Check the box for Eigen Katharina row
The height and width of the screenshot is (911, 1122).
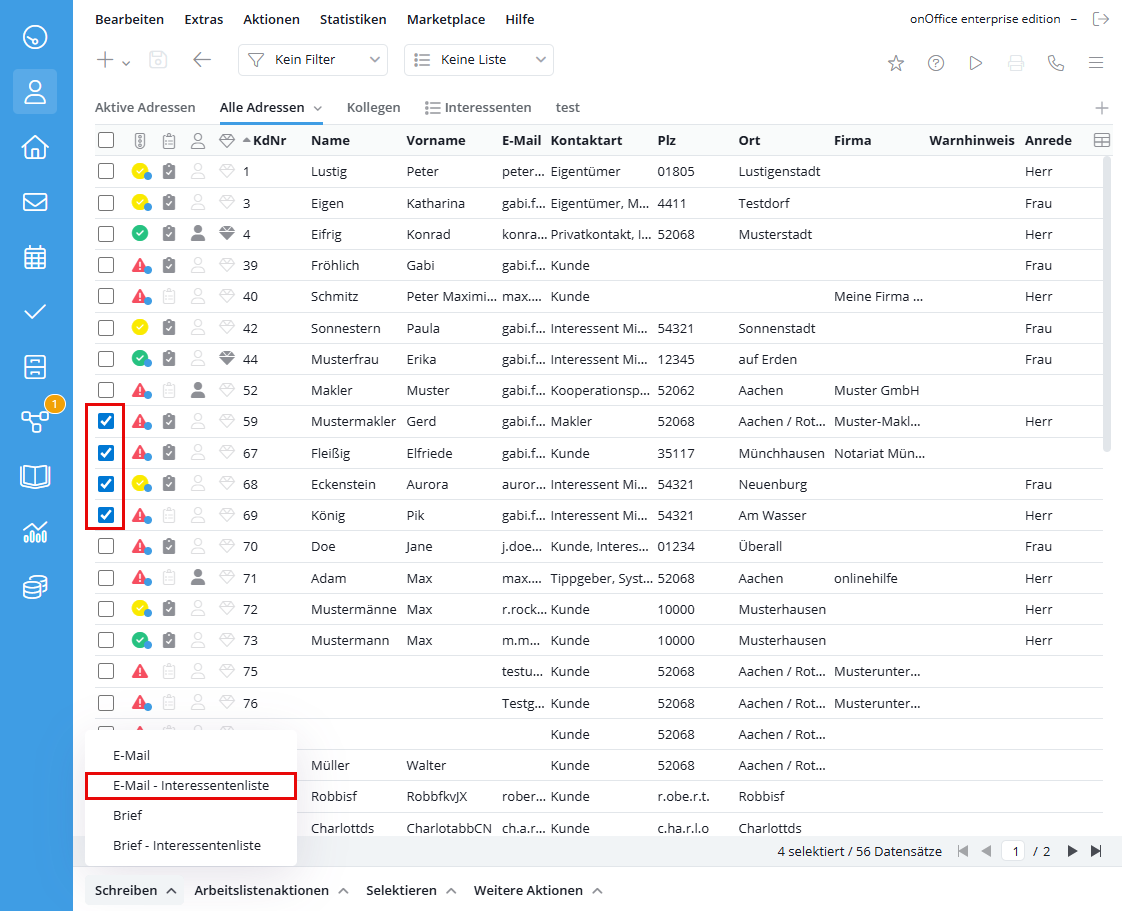tap(106, 203)
